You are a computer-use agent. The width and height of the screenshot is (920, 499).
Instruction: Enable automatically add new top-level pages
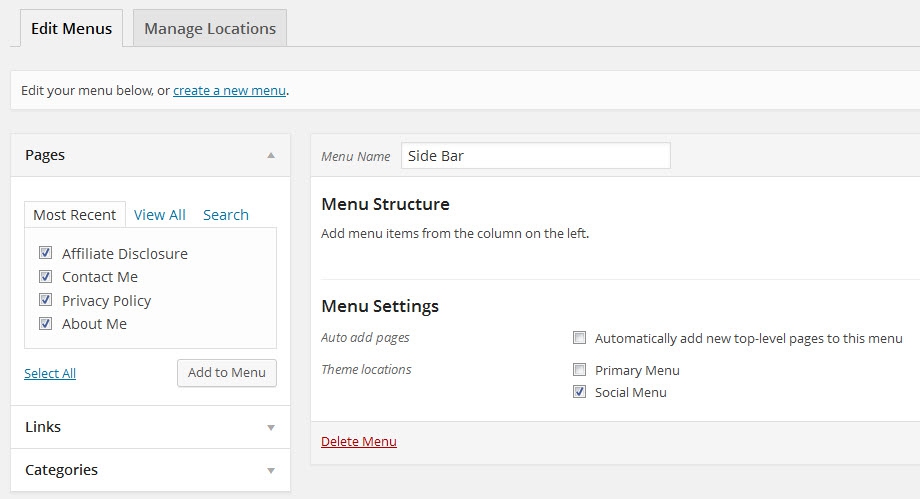click(579, 338)
